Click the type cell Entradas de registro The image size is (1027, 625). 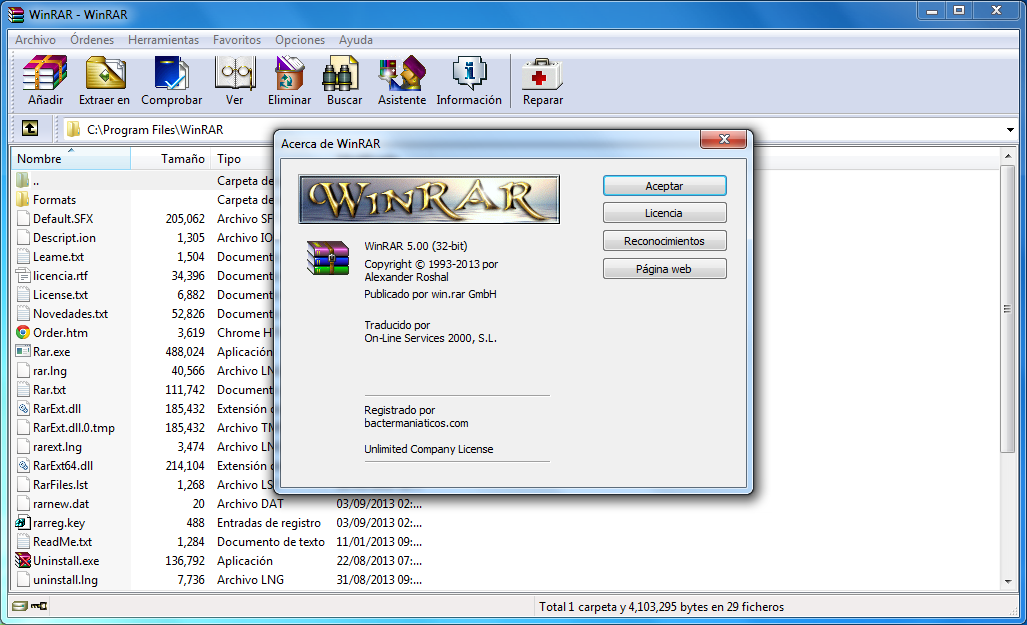tap(269, 523)
